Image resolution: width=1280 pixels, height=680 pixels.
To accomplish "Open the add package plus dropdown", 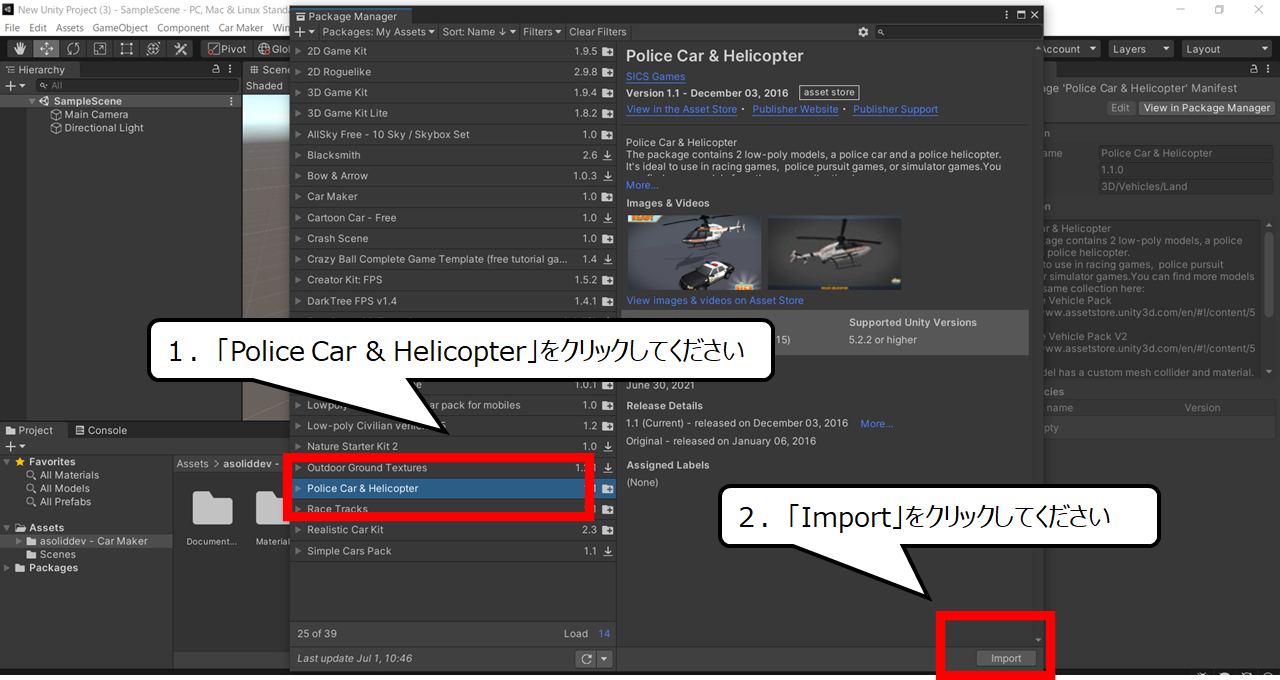I will pyautogui.click(x=305, y=32).
